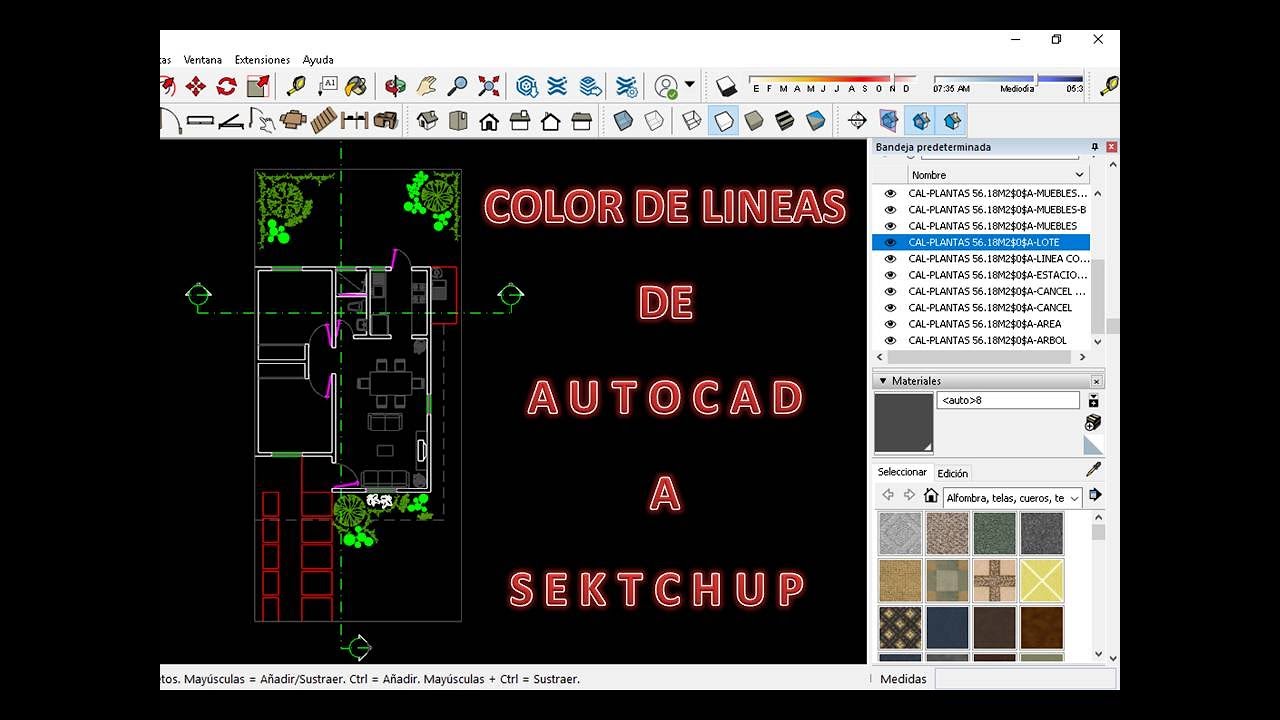Set material to default icon
This screenshot has height=720, width=1280.
(x=1093, y=446)
